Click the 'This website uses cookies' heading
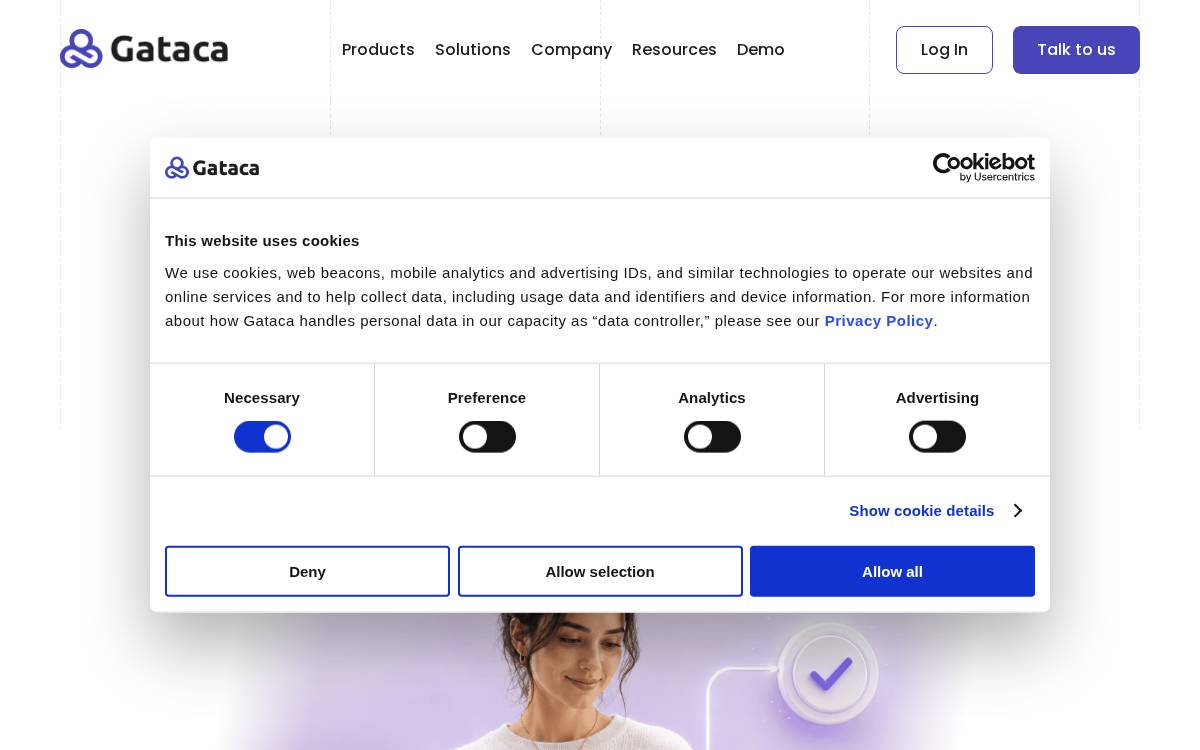The height and width of the screenshot is (750, 1200). tap(262, 241)
